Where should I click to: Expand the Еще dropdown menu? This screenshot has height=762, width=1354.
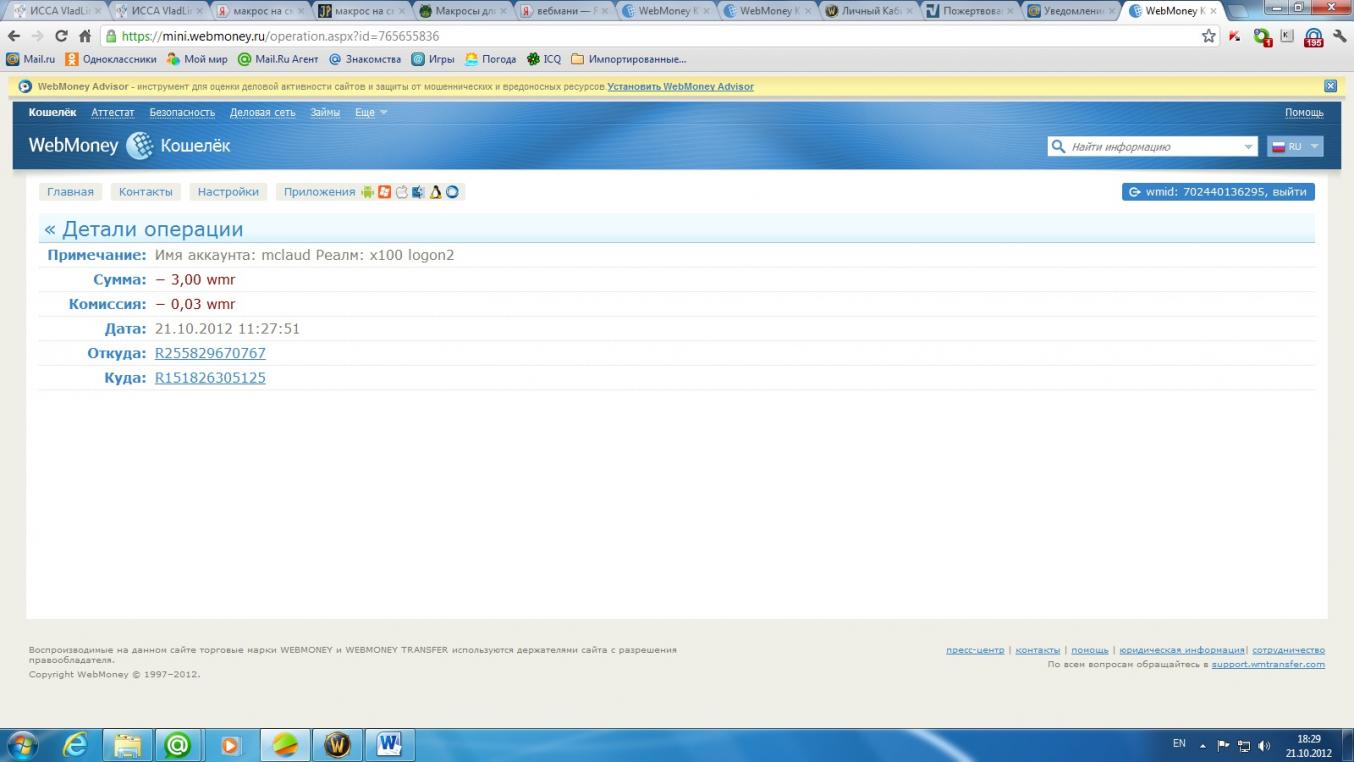371,113
